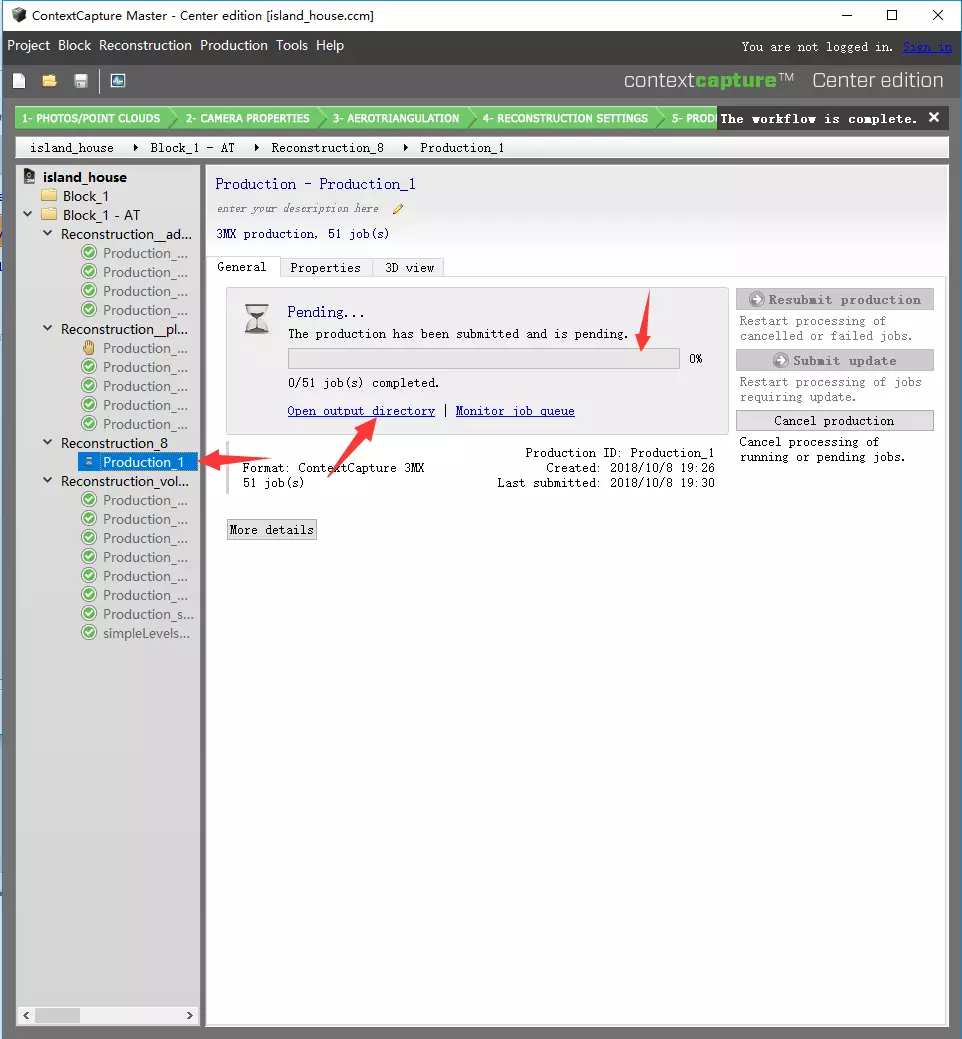Click the tree scrollbar left arrow
Image resolution: width=962 pixels, height=1039 pixels.
[x=26, y=1015]
